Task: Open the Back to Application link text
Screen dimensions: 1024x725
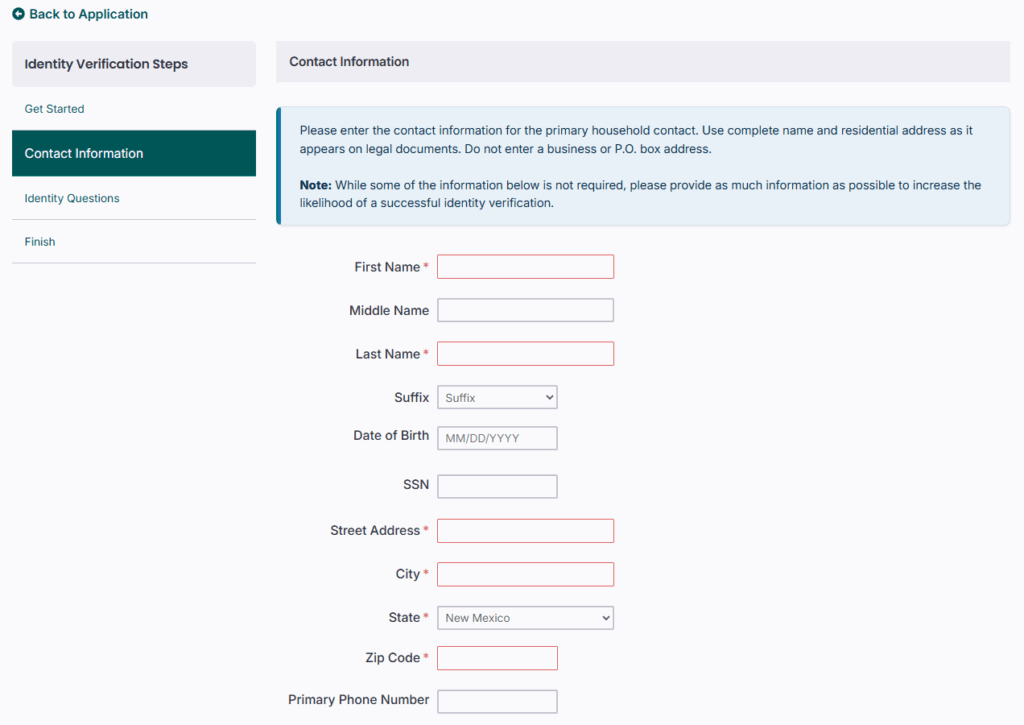Action: [88, 15]
